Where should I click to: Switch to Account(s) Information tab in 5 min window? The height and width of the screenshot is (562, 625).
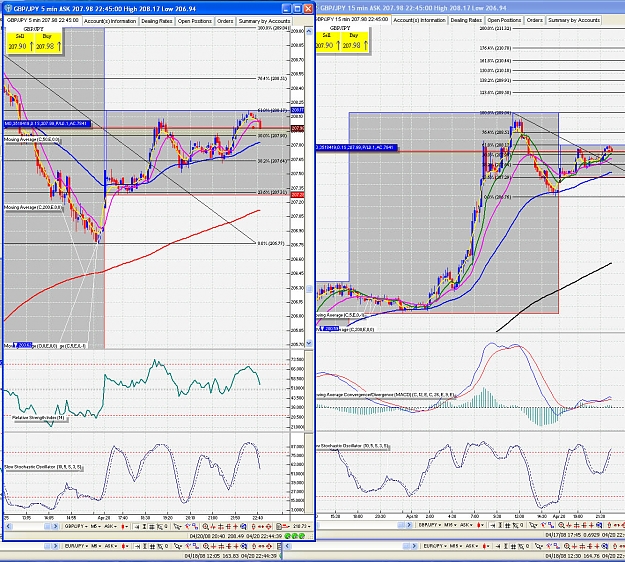110,21
